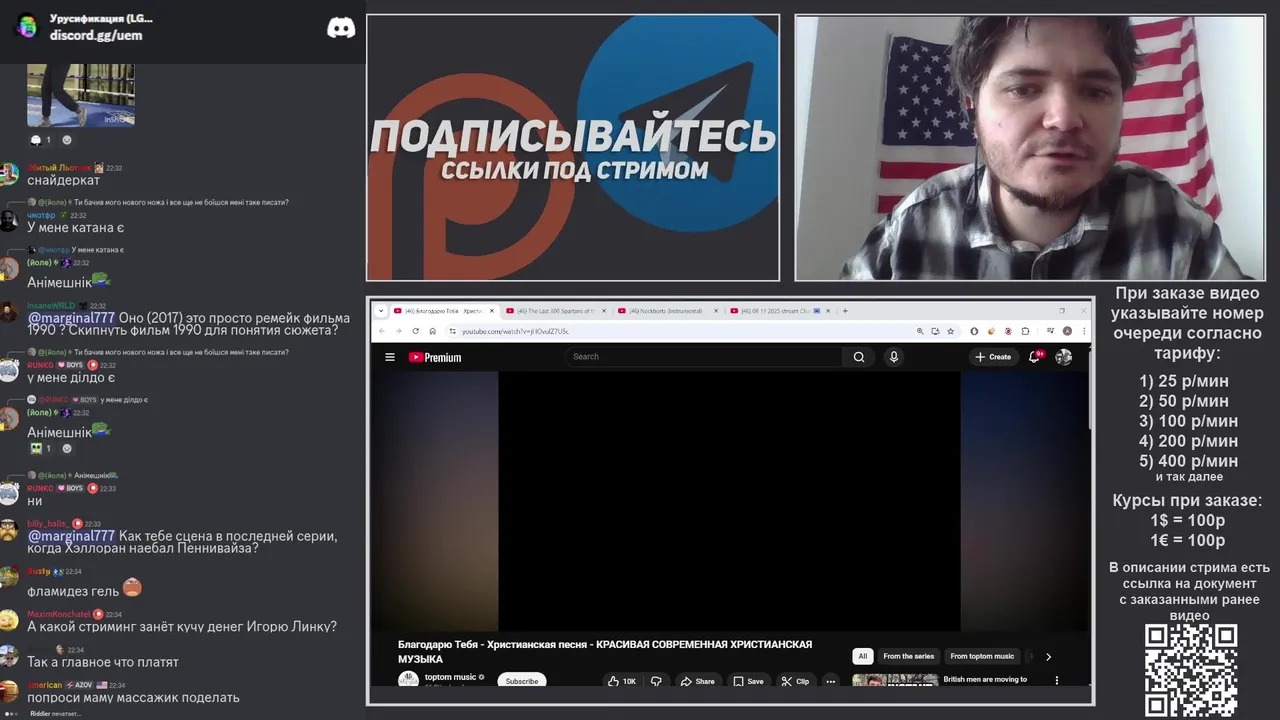1280x720 pixels.
Task: Click the browser back arrow
Action: [x=381, y=331]
